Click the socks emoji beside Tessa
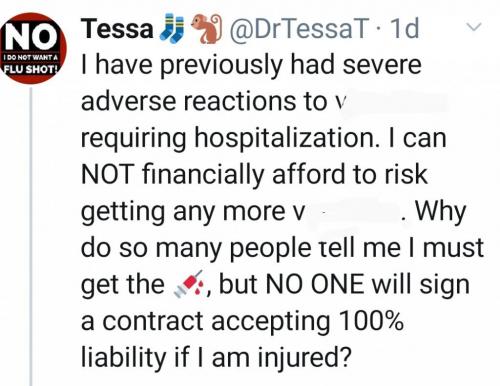Screen dimensions: 500x386 point(172,28)
